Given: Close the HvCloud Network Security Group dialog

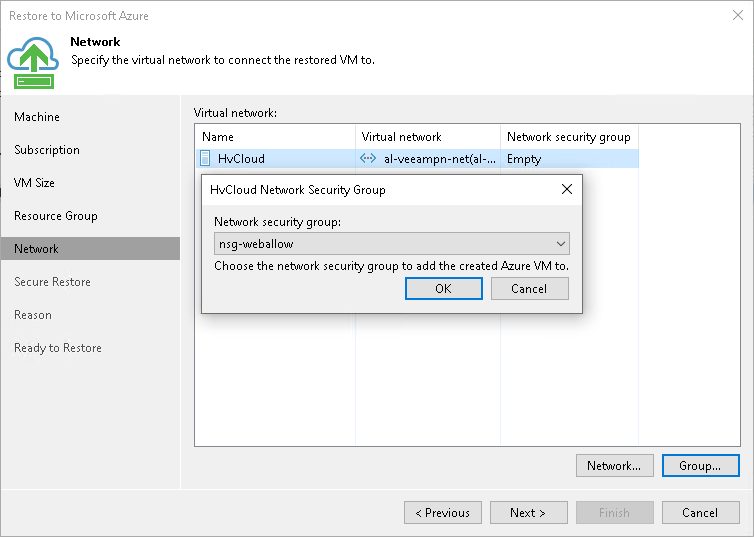Looking at the screenshot, I should [566, 189].
